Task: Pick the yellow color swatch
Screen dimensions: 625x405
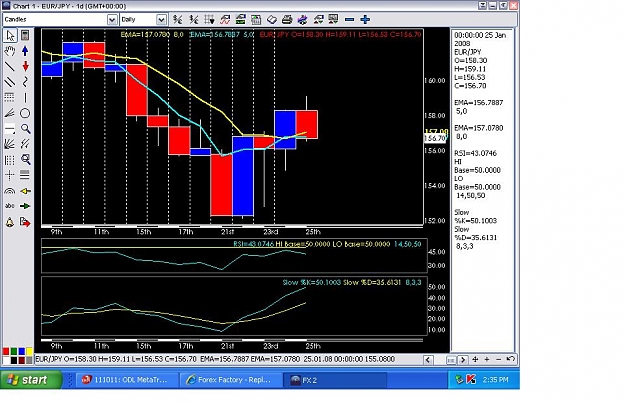Action: pos(29,352)
